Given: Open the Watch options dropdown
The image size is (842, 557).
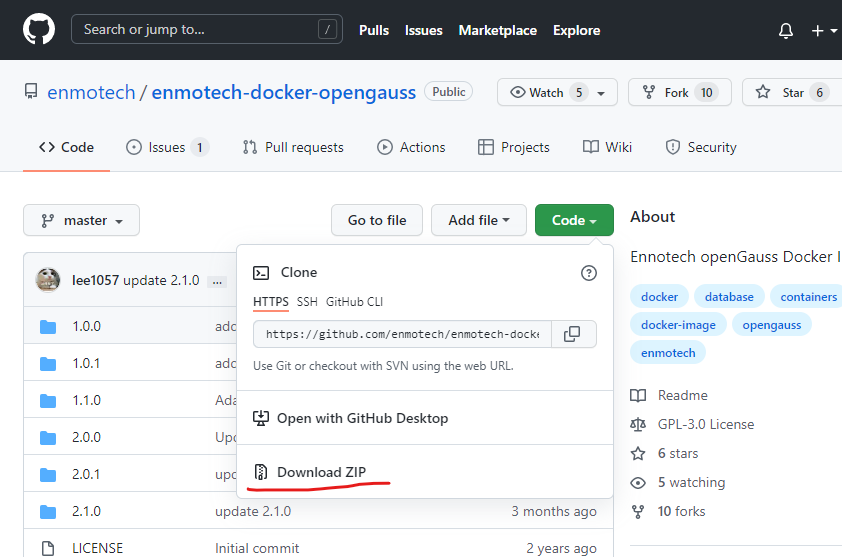Looking at the screenshot, I should click(557, 92).
